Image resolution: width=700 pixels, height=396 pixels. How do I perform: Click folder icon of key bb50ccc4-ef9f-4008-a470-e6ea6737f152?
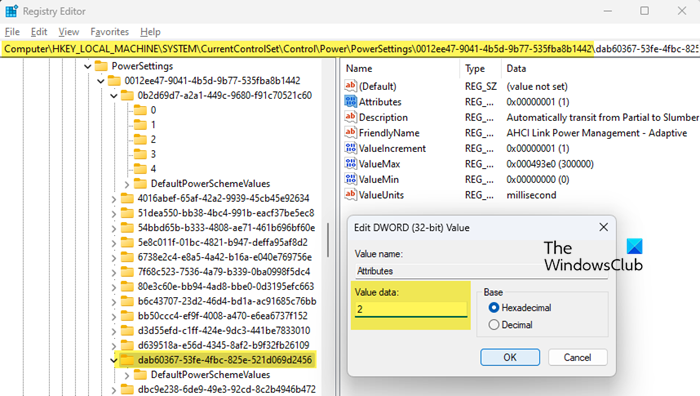[x=127, y=316]
